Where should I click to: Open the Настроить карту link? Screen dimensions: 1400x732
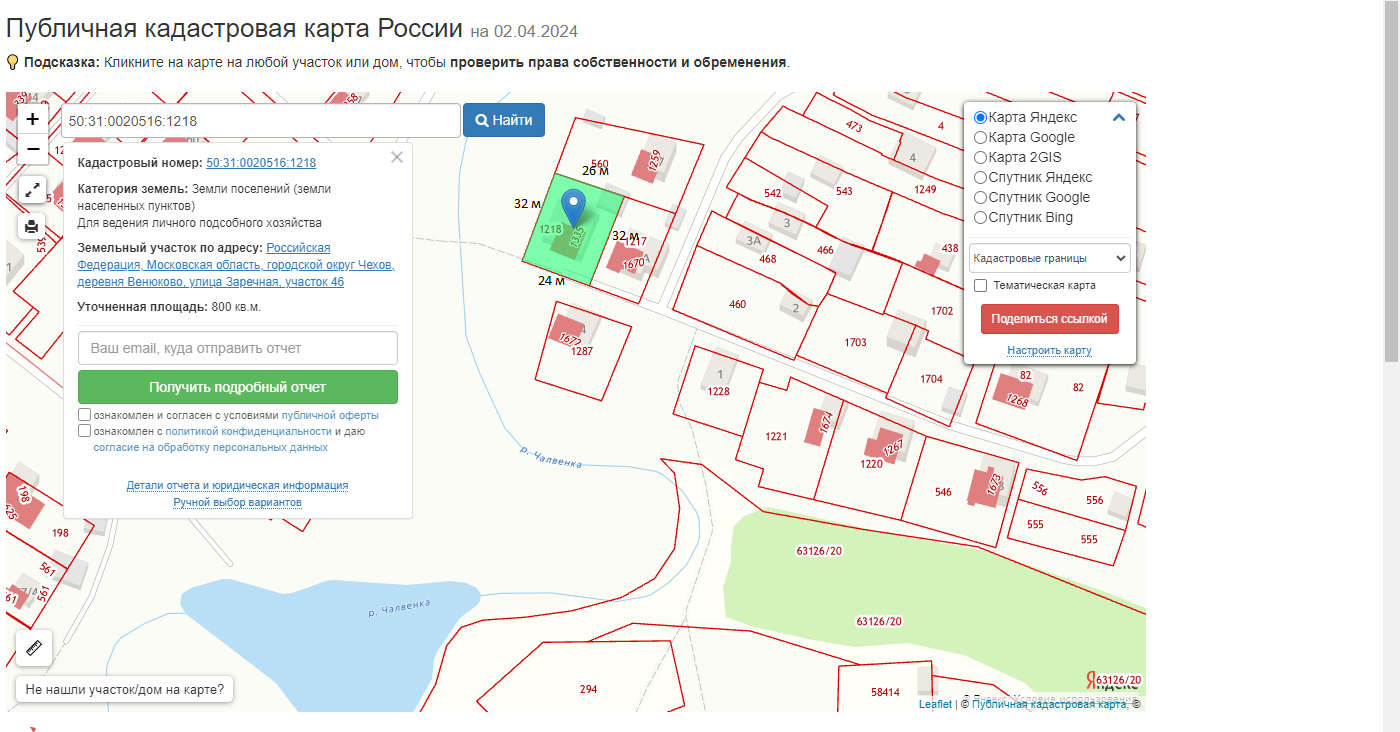point(1049,350)
